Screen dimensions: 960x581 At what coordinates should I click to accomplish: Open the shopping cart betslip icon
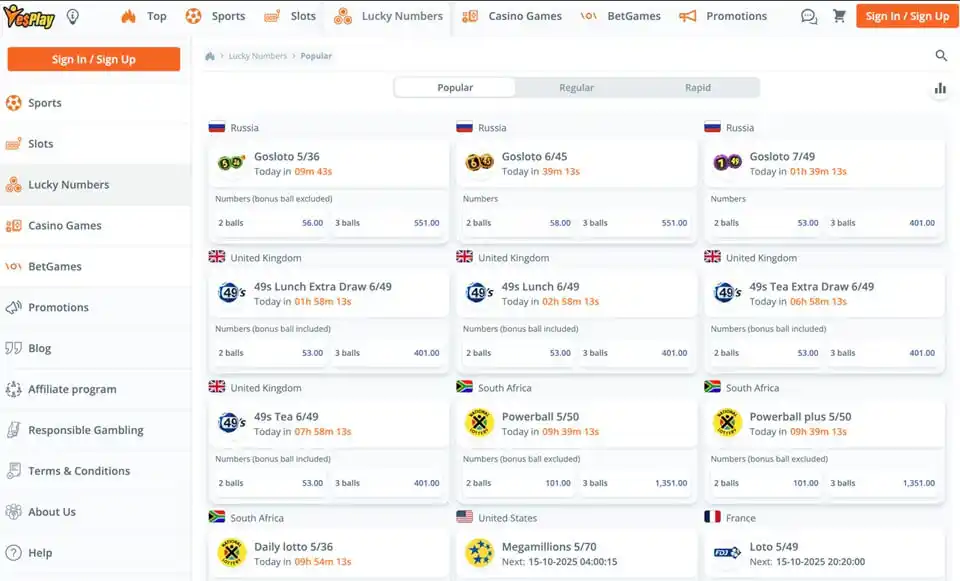tap(839, 16)
